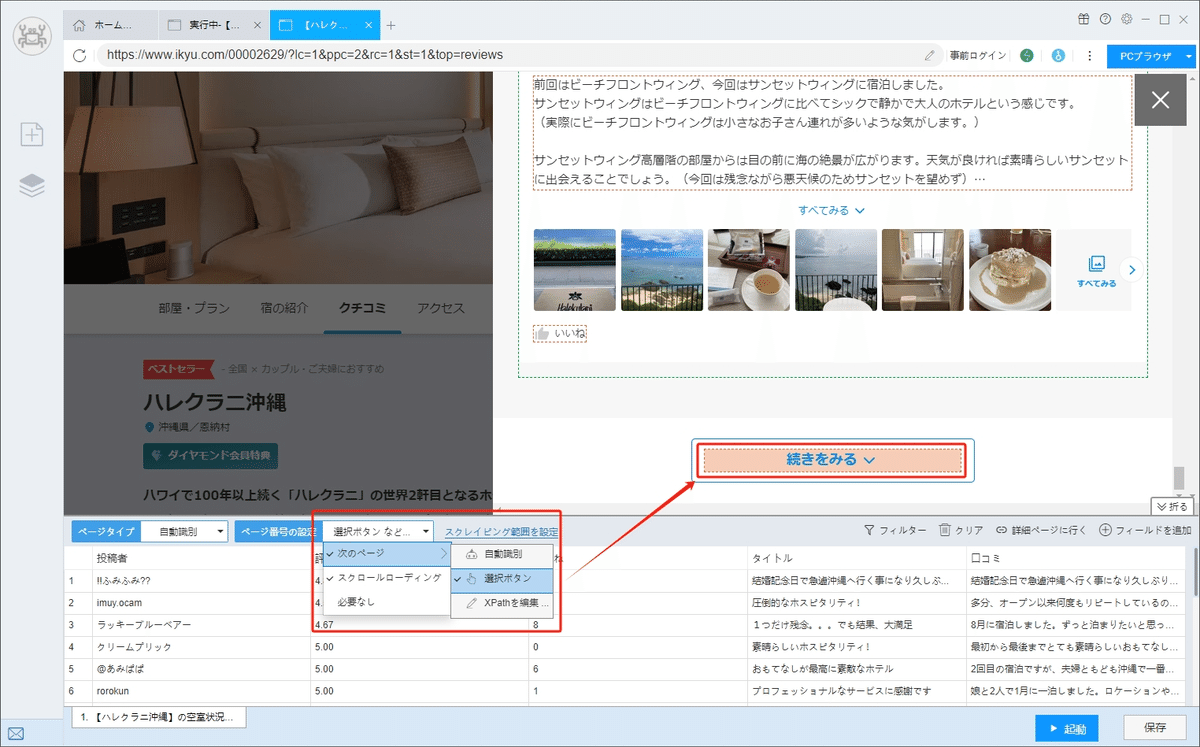Click フィールドを追加 add field button
This screenshot has width=1200, height=747.
[1145, 530]
